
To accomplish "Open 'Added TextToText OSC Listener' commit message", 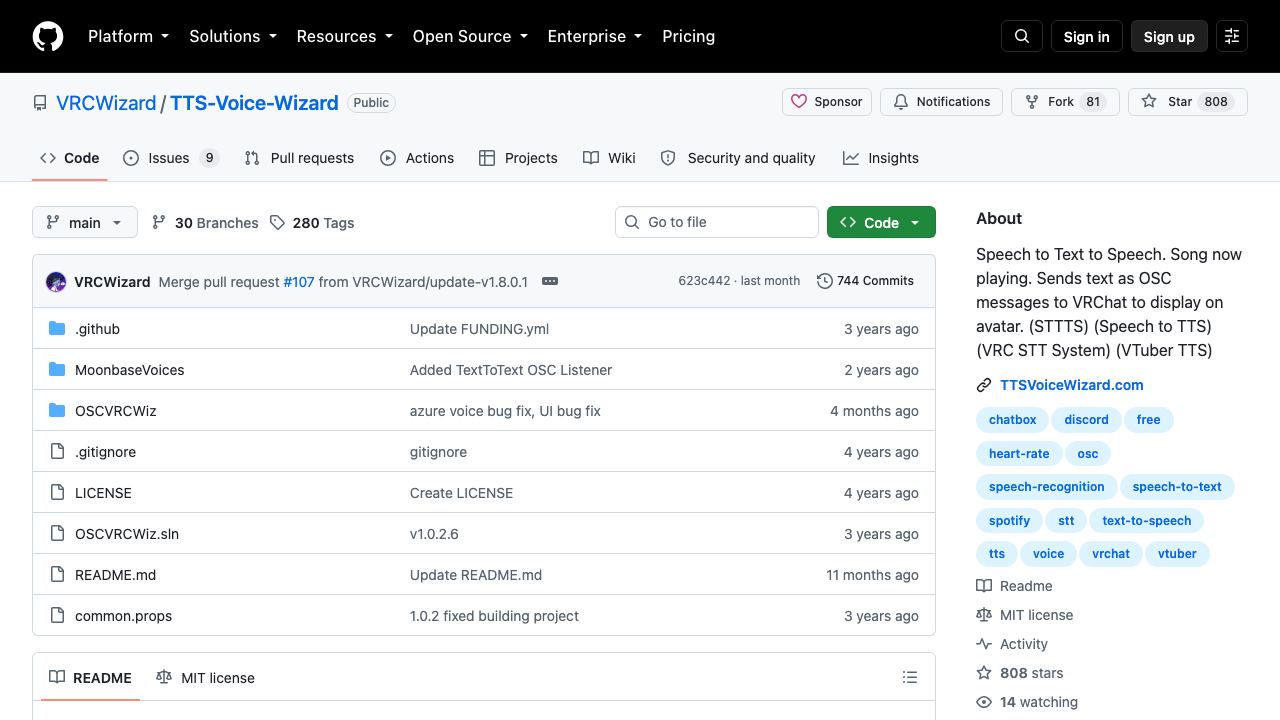I will [x=511, y=370].
